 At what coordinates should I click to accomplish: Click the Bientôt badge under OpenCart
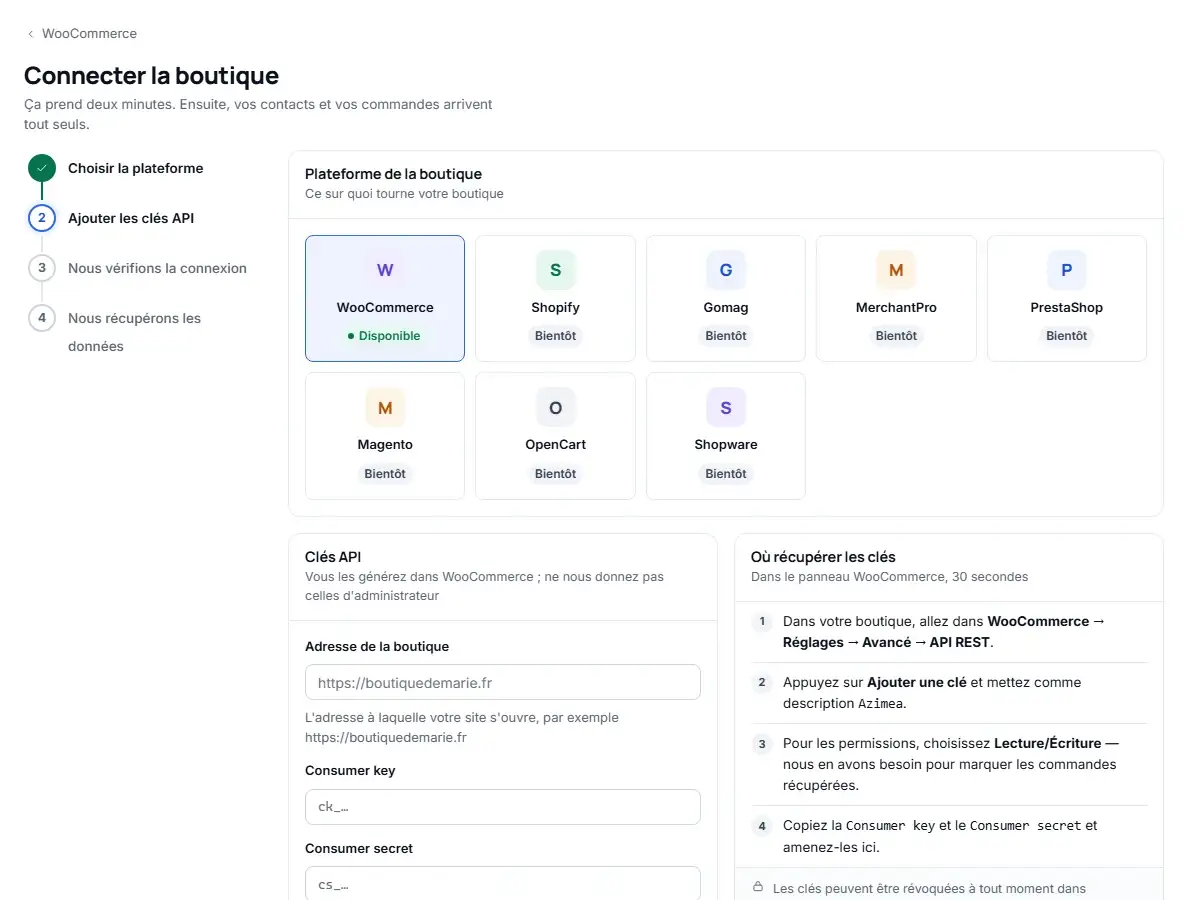555,473
